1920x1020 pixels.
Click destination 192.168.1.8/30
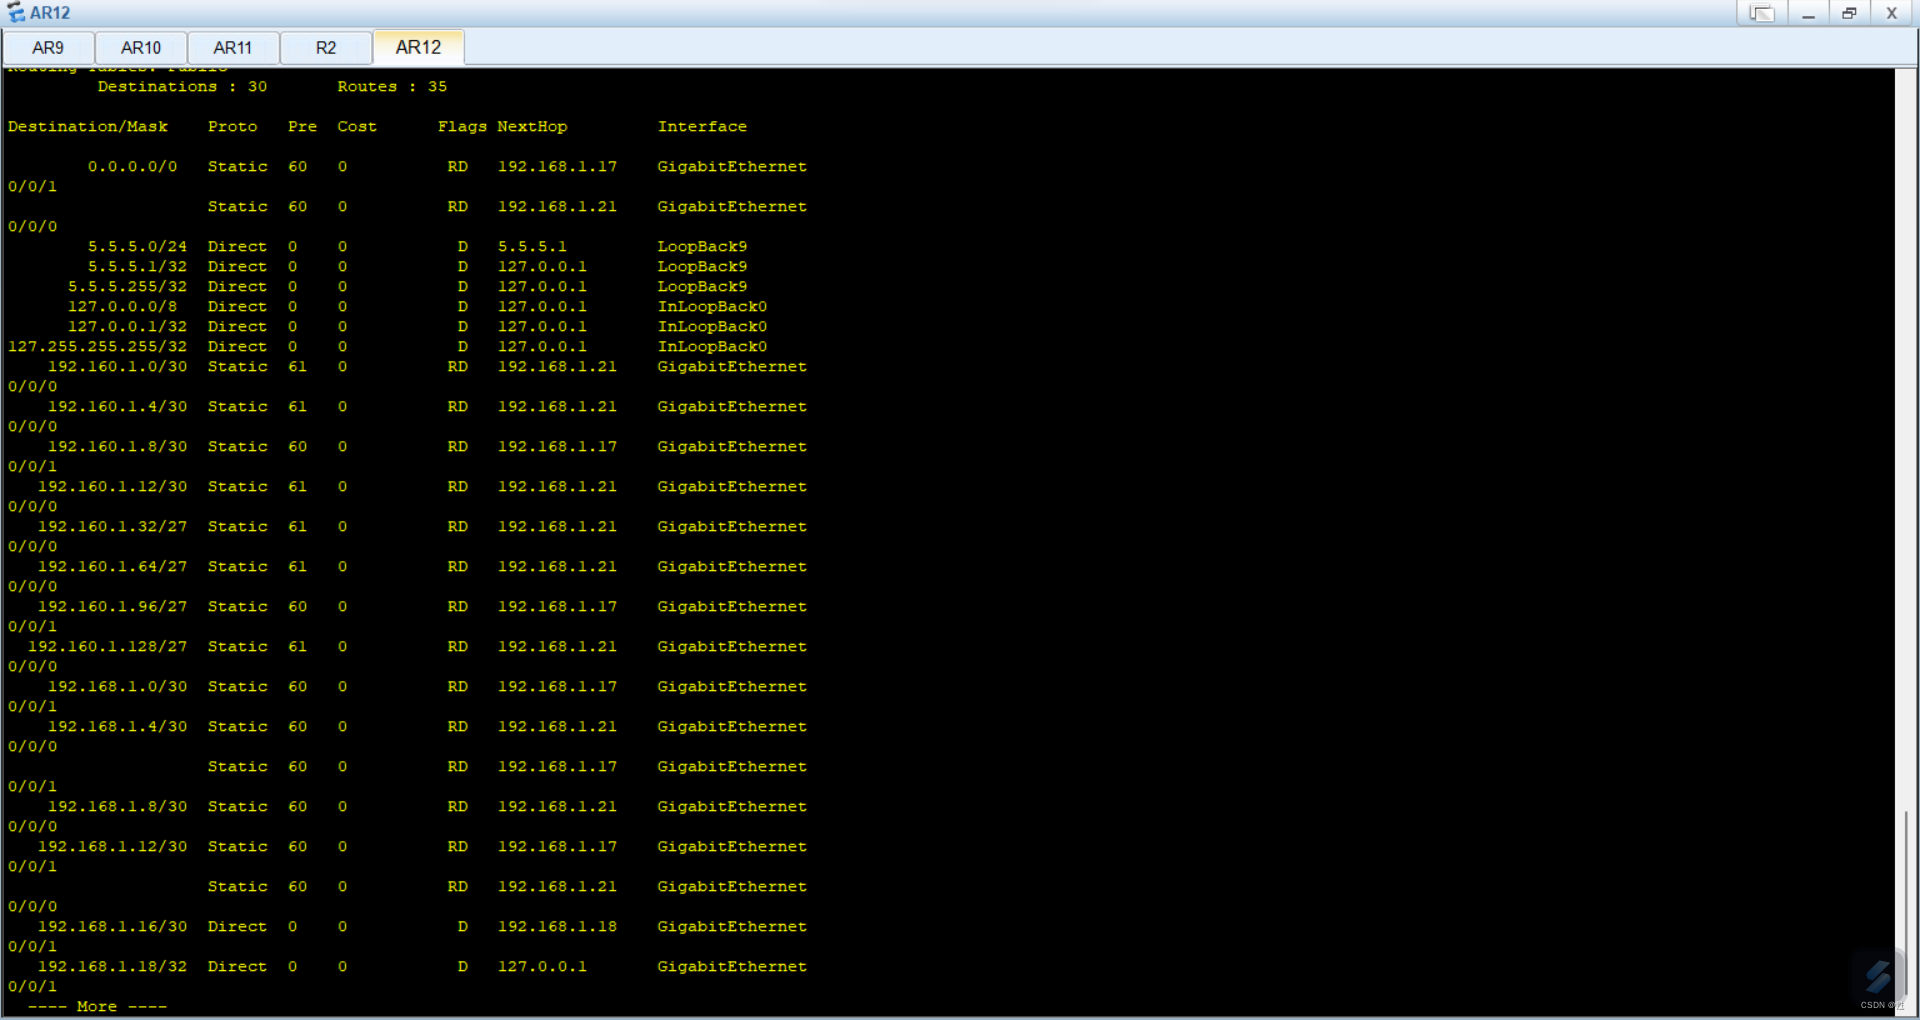(x=117, y=807)
